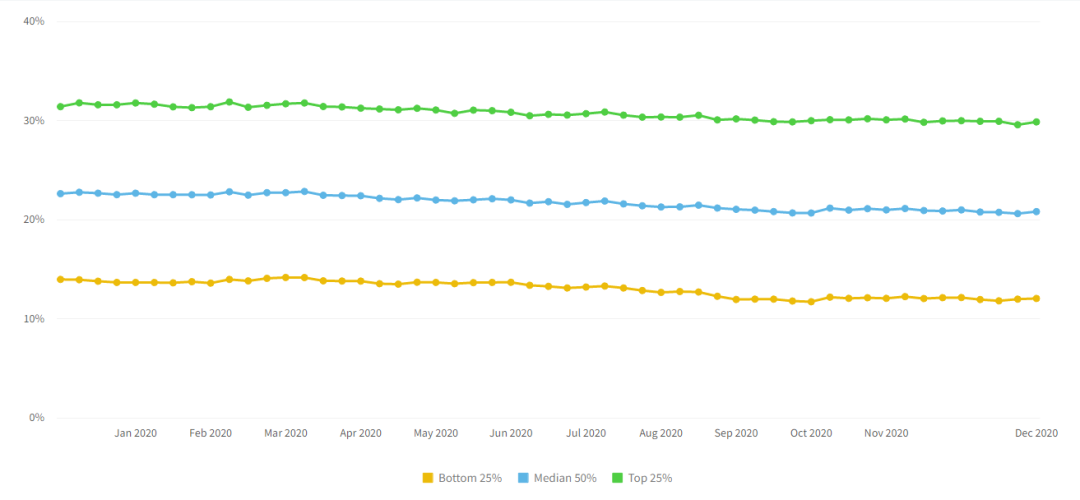Click the Dec 2020 x-axis label
1080x500 pixels.
1037,433
